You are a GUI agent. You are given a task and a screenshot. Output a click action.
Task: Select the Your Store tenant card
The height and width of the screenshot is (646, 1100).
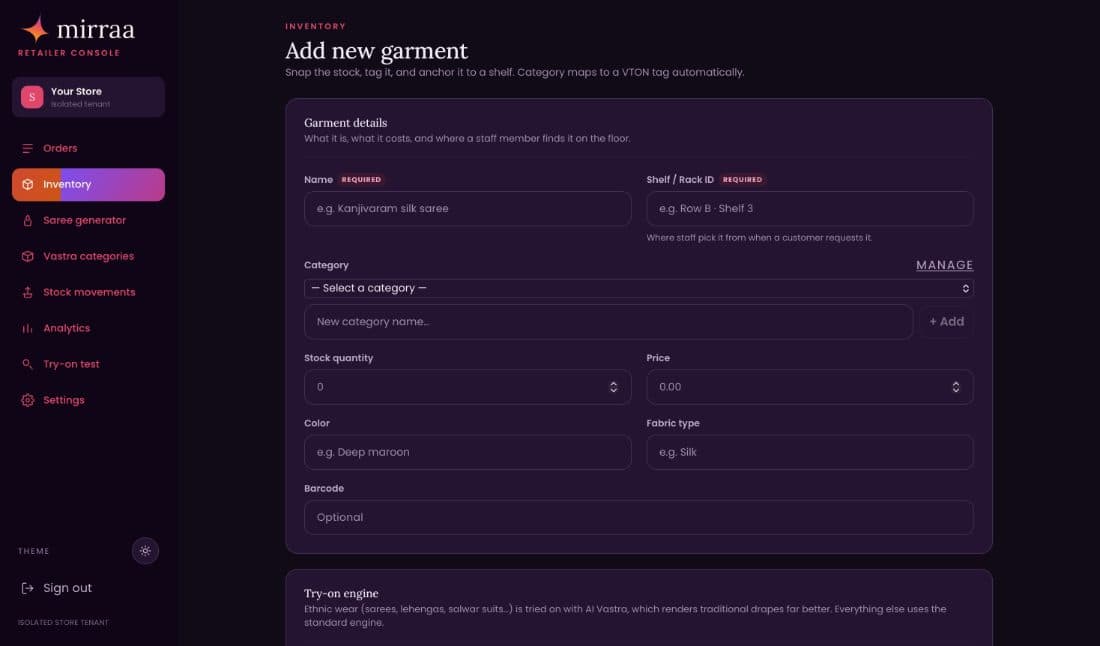(x=88, y=97)
